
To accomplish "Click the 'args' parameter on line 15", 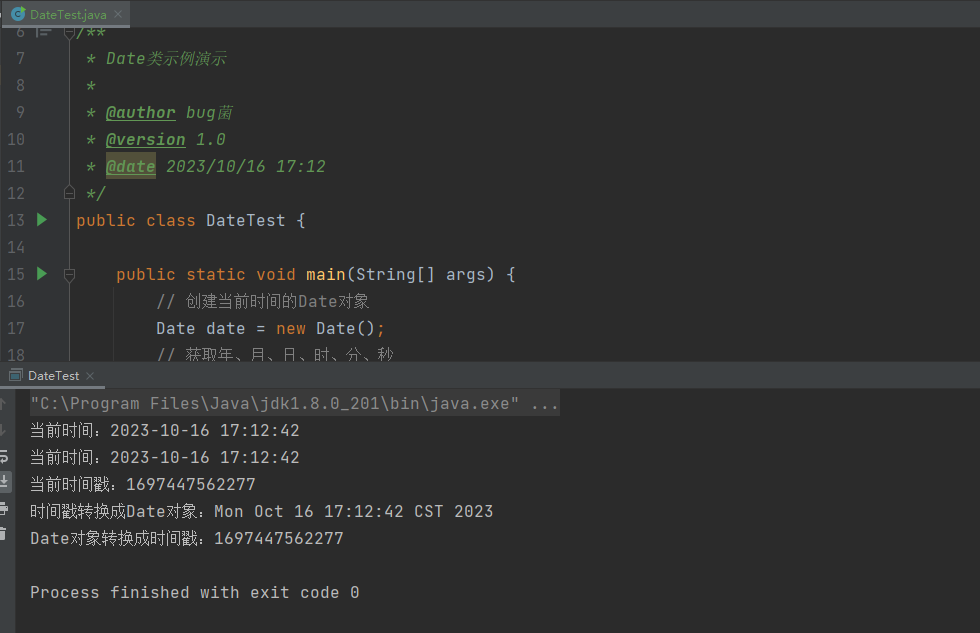I will click(x=465, y=274).
